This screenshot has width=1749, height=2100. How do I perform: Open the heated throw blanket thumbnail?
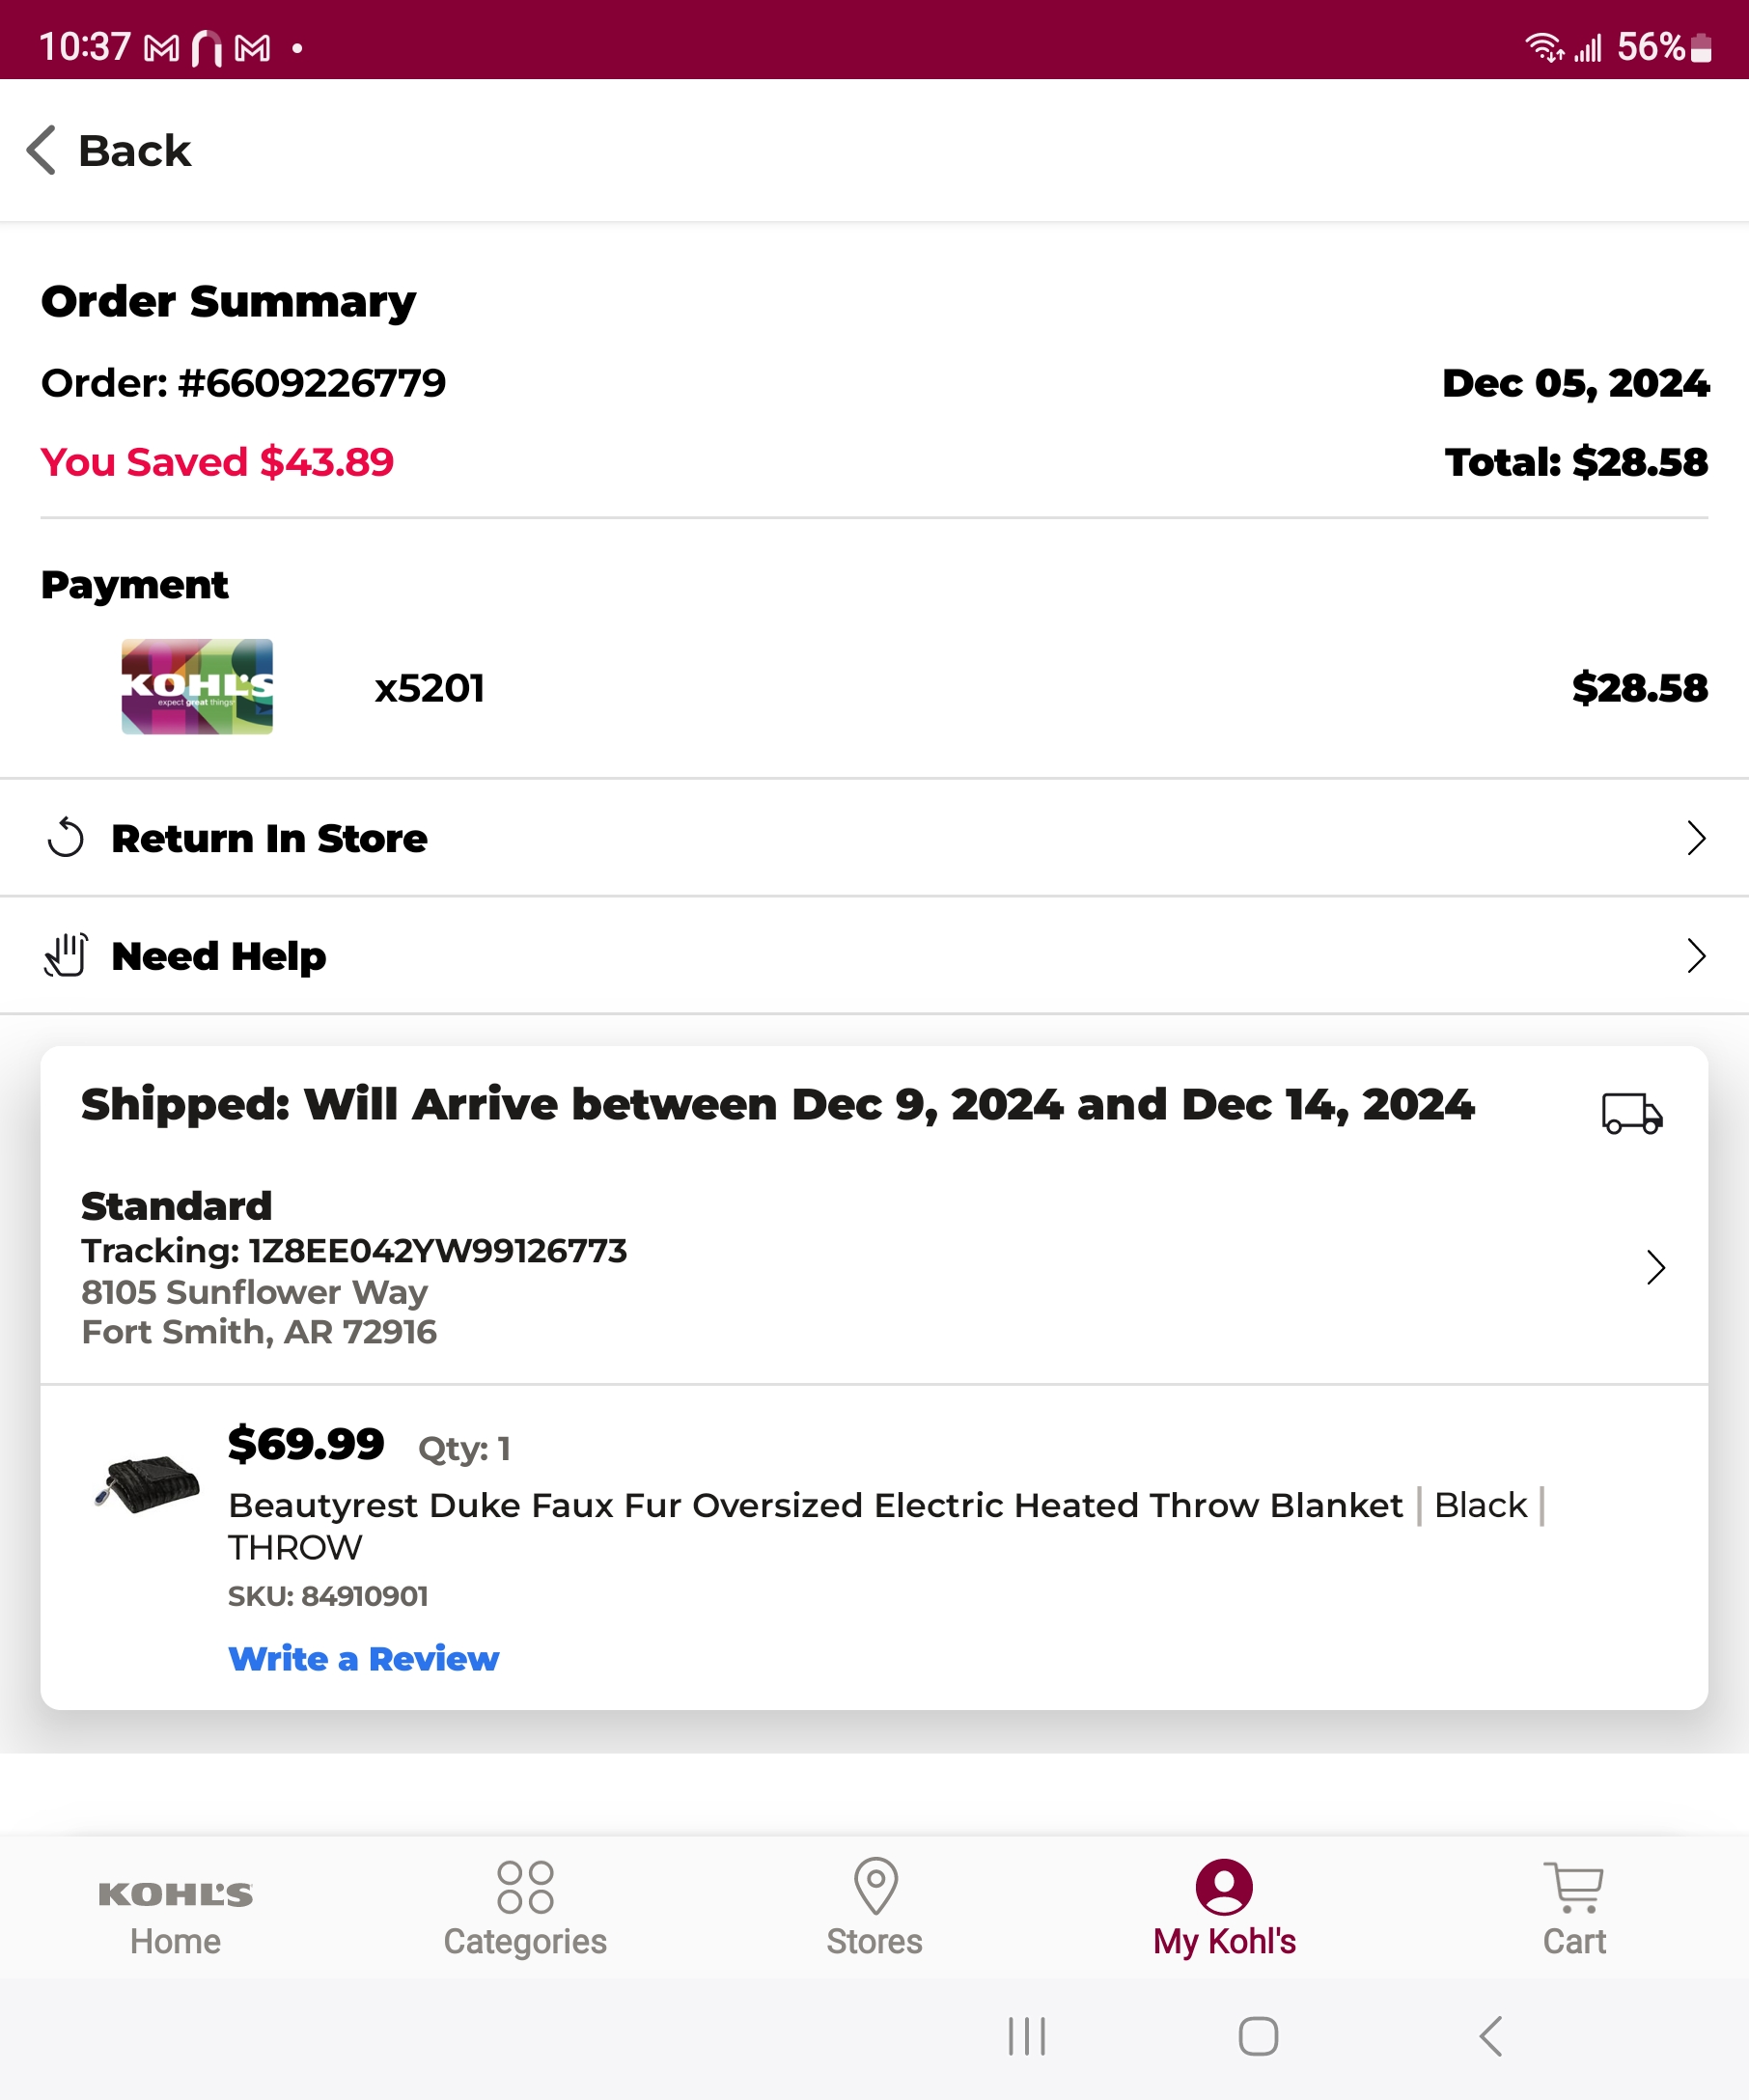[x=146, y=1483]
